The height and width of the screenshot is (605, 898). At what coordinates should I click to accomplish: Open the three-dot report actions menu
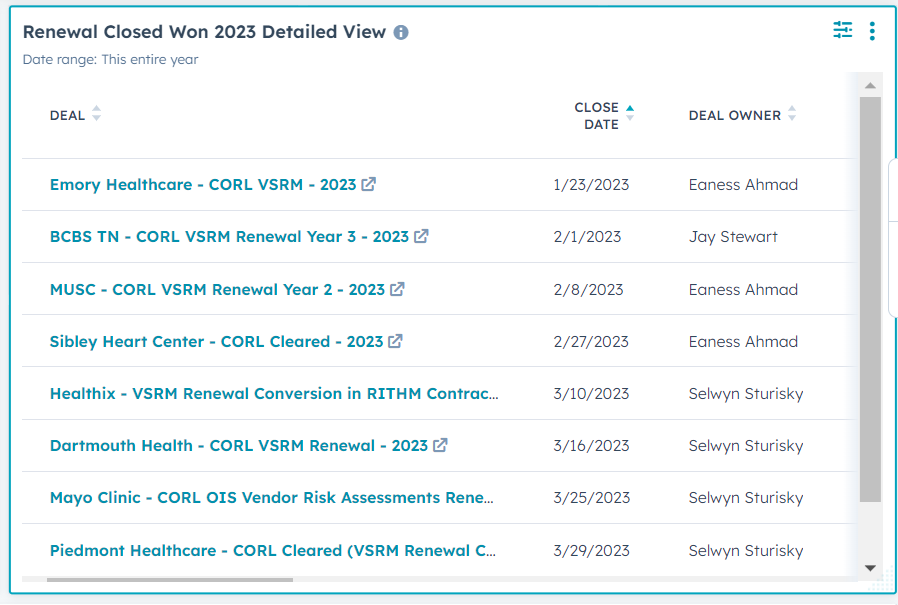coord(872,31)
